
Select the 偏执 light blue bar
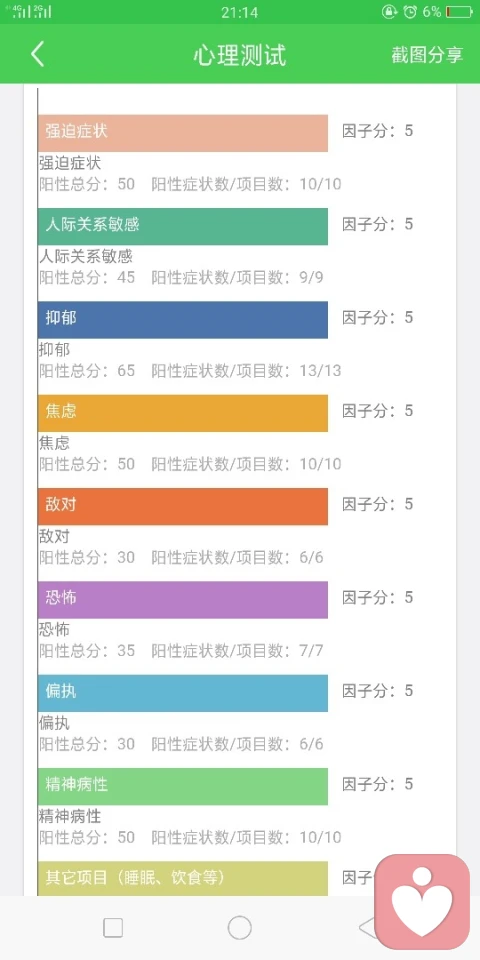point(182,693)
